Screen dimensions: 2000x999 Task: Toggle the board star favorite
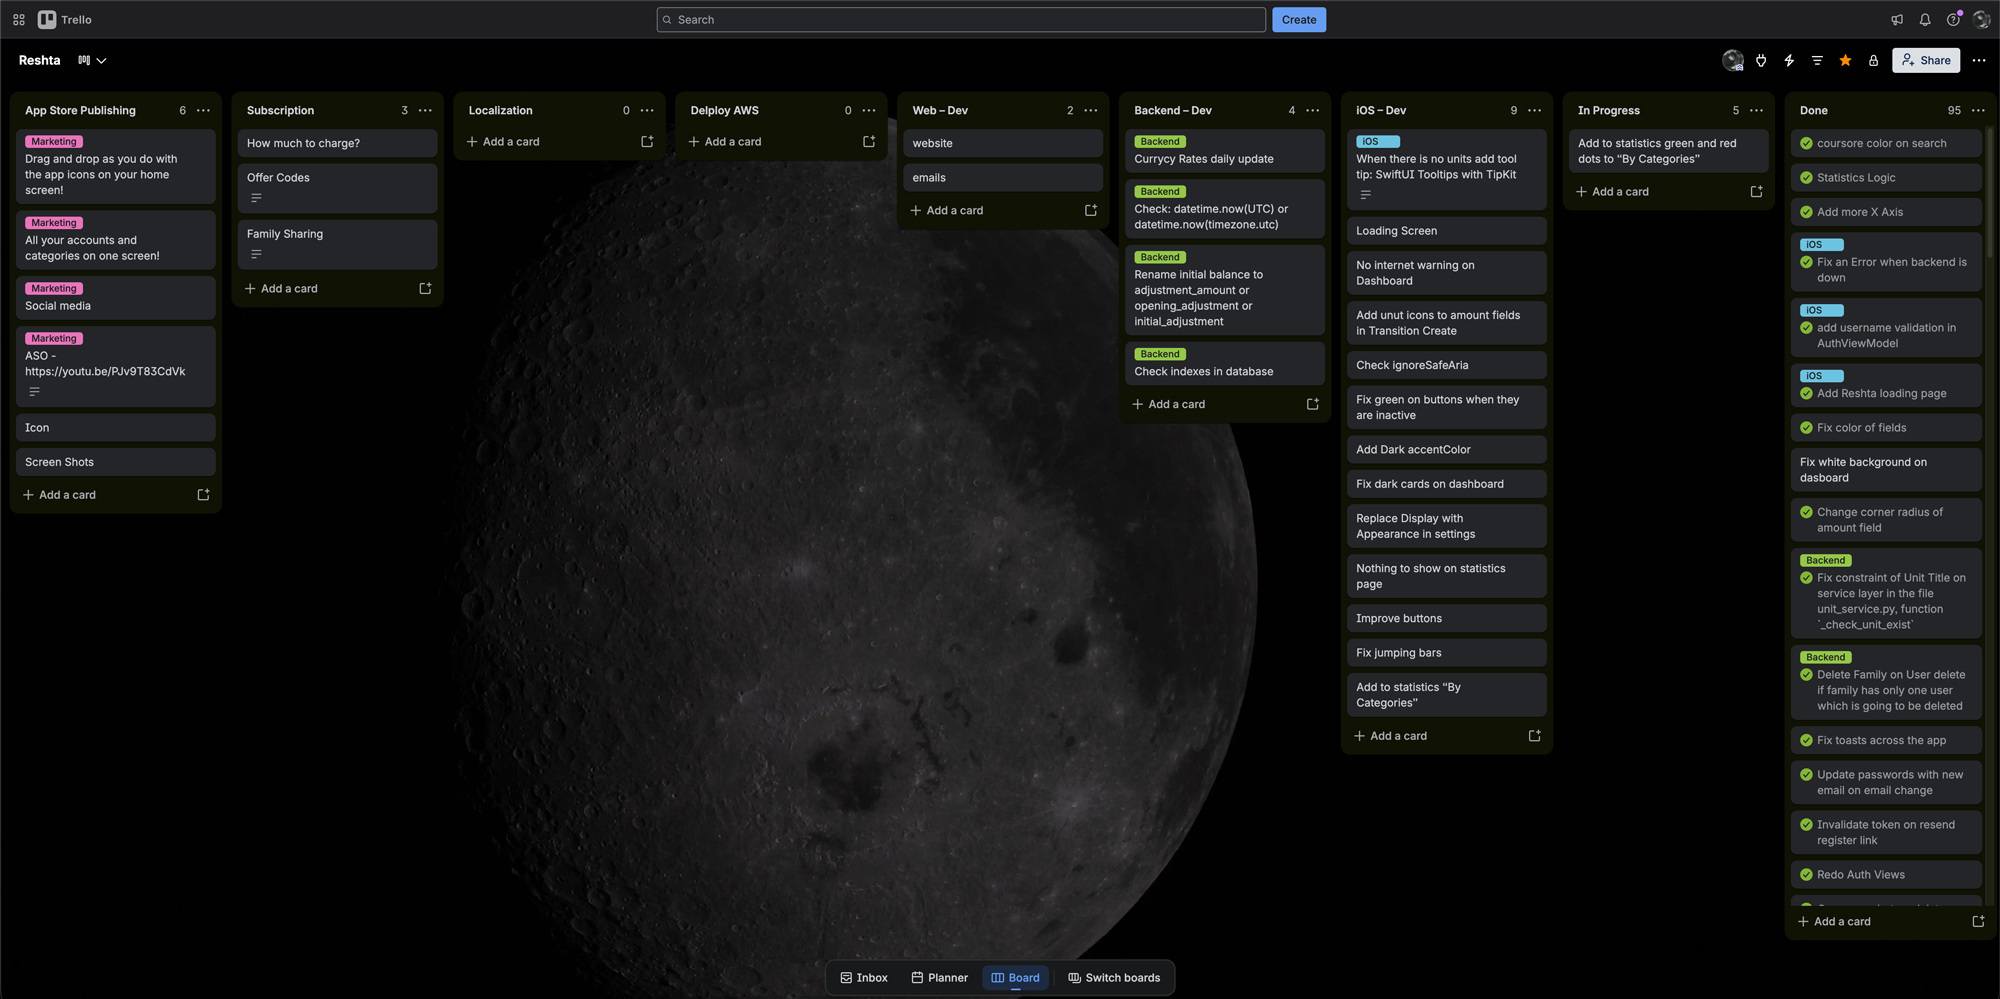point(1845,60)
